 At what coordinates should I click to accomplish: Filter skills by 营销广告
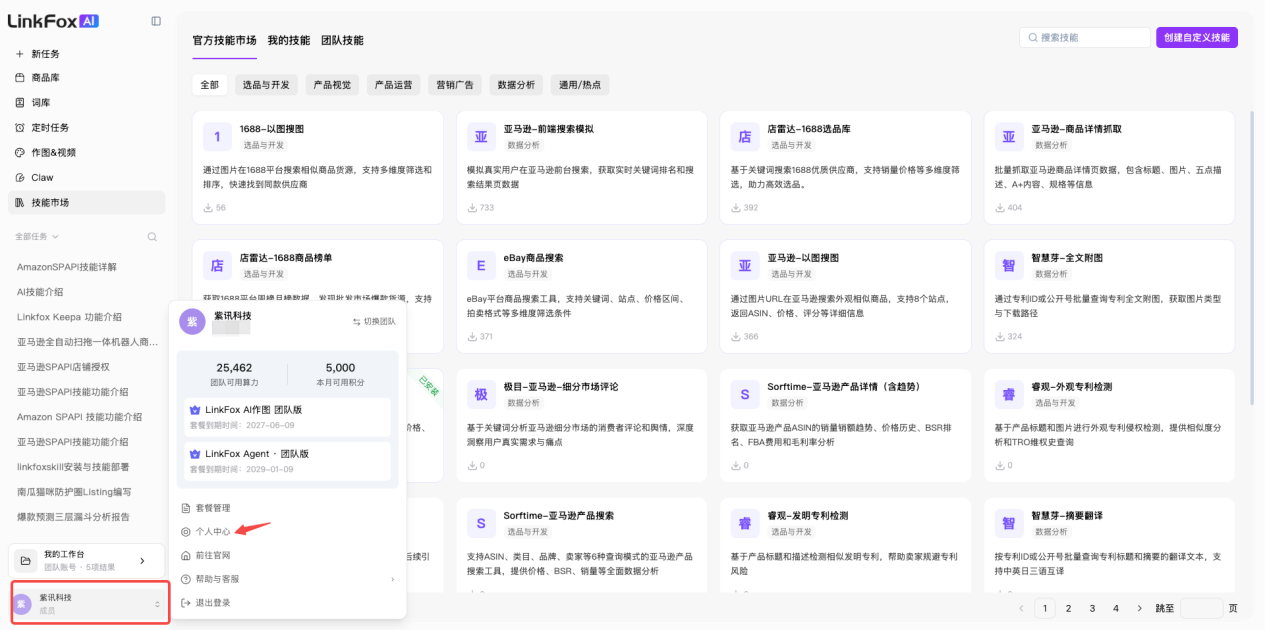tap(455, 85)
